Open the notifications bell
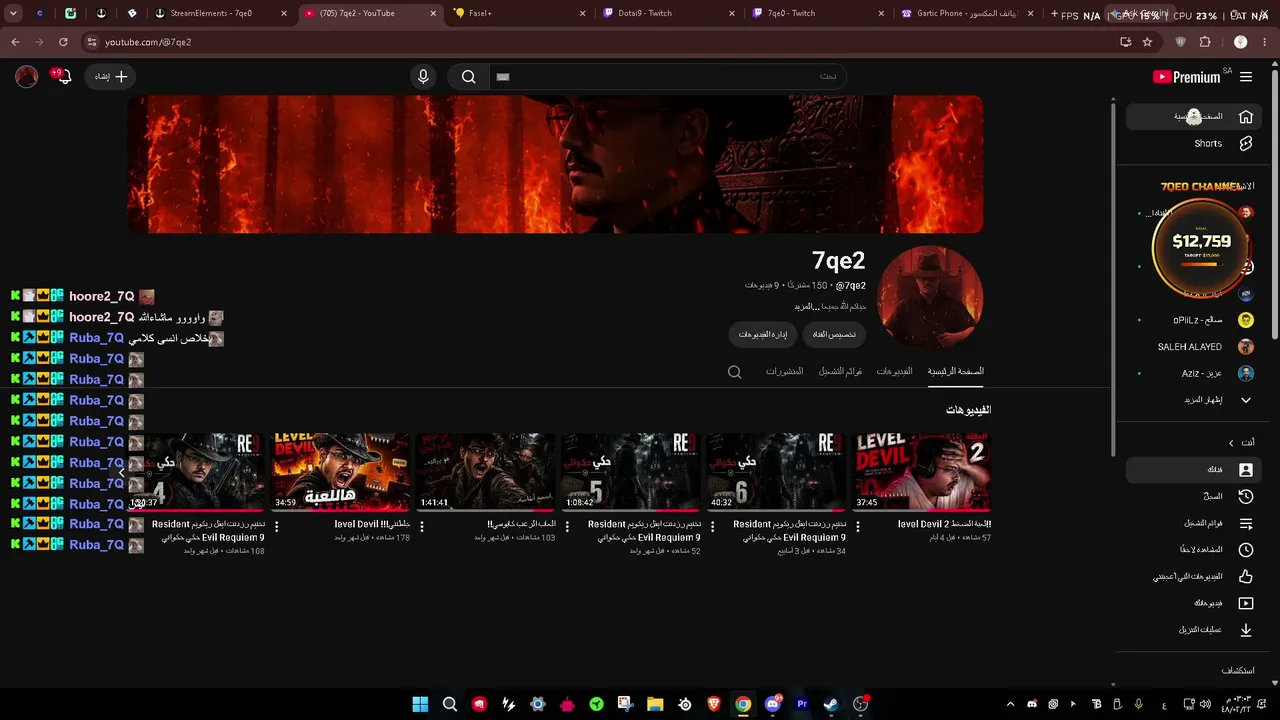 [64, 77]
